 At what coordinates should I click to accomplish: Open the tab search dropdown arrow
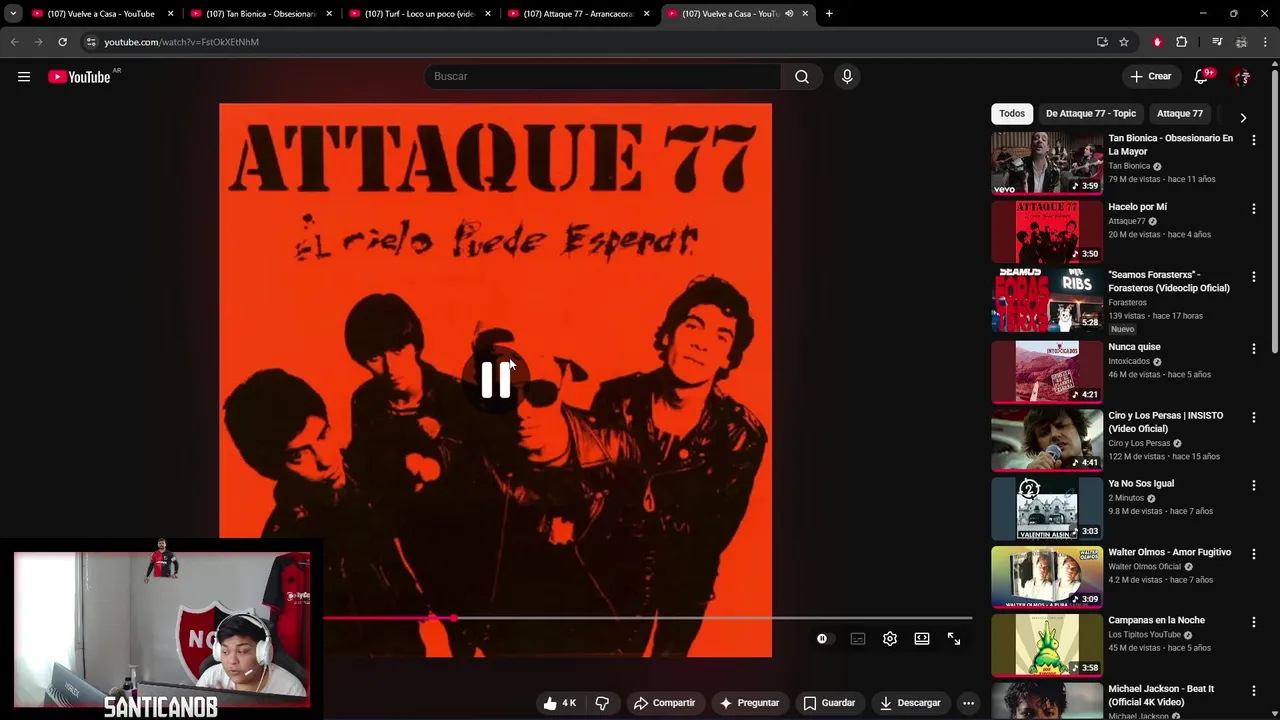pyautogui.click(x=13, y=14)
